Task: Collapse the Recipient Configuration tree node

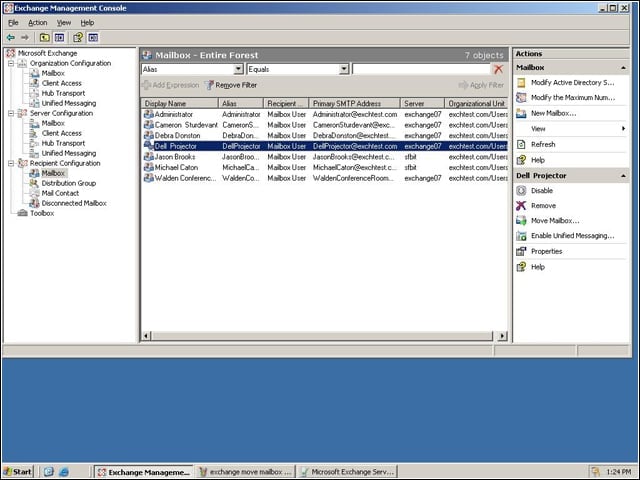Action: pyautogui.click(x=11, y=163)
